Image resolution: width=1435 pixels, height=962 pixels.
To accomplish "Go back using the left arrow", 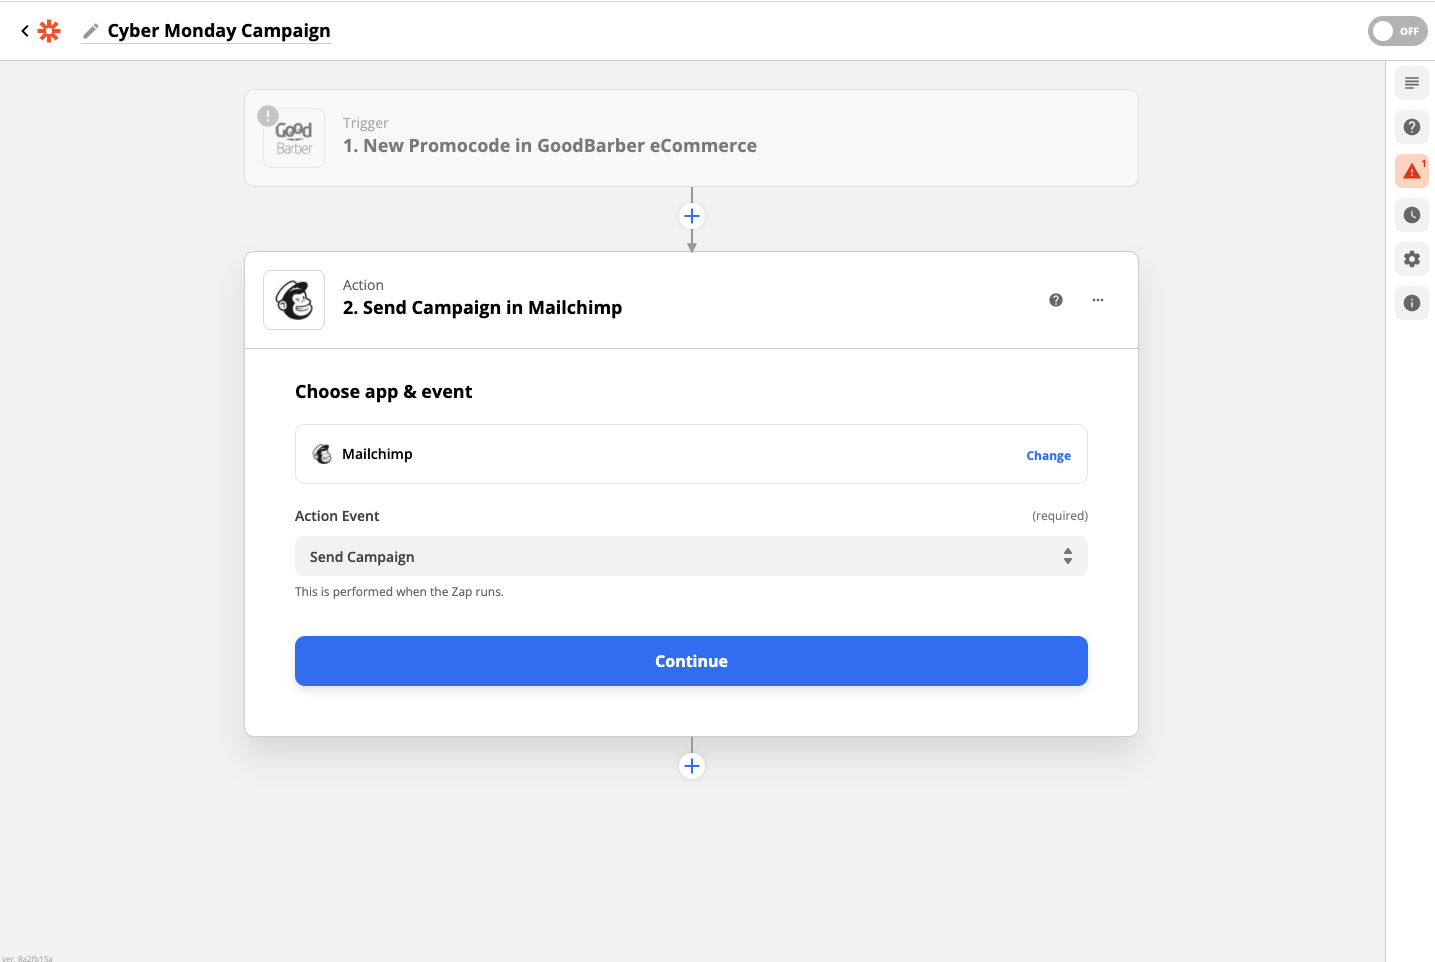I will (25, 31).
